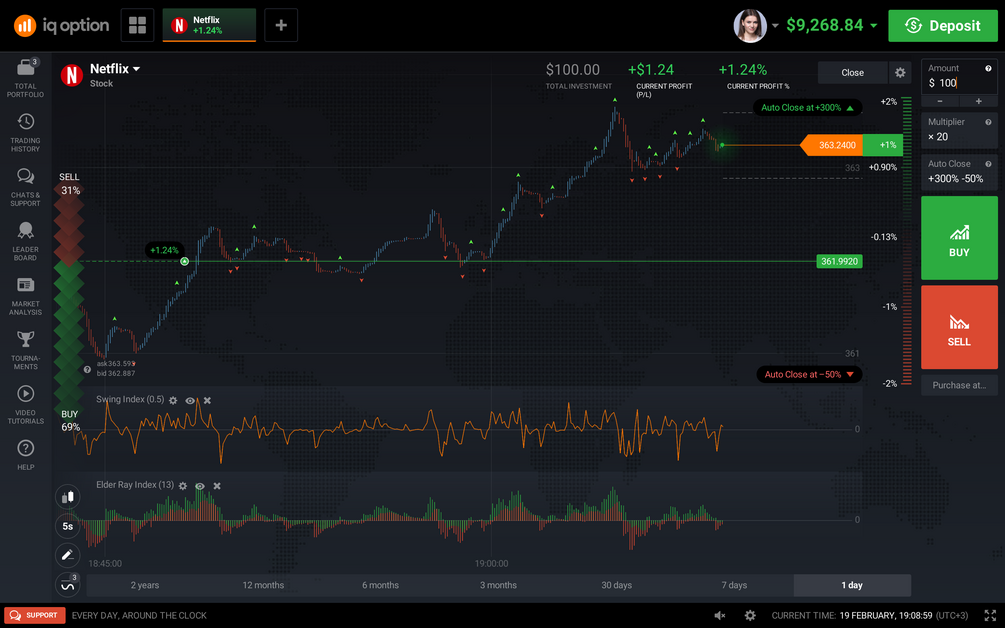The image size is (1005, 628).
Task: Increase the amount with plus
Action: 979,101
